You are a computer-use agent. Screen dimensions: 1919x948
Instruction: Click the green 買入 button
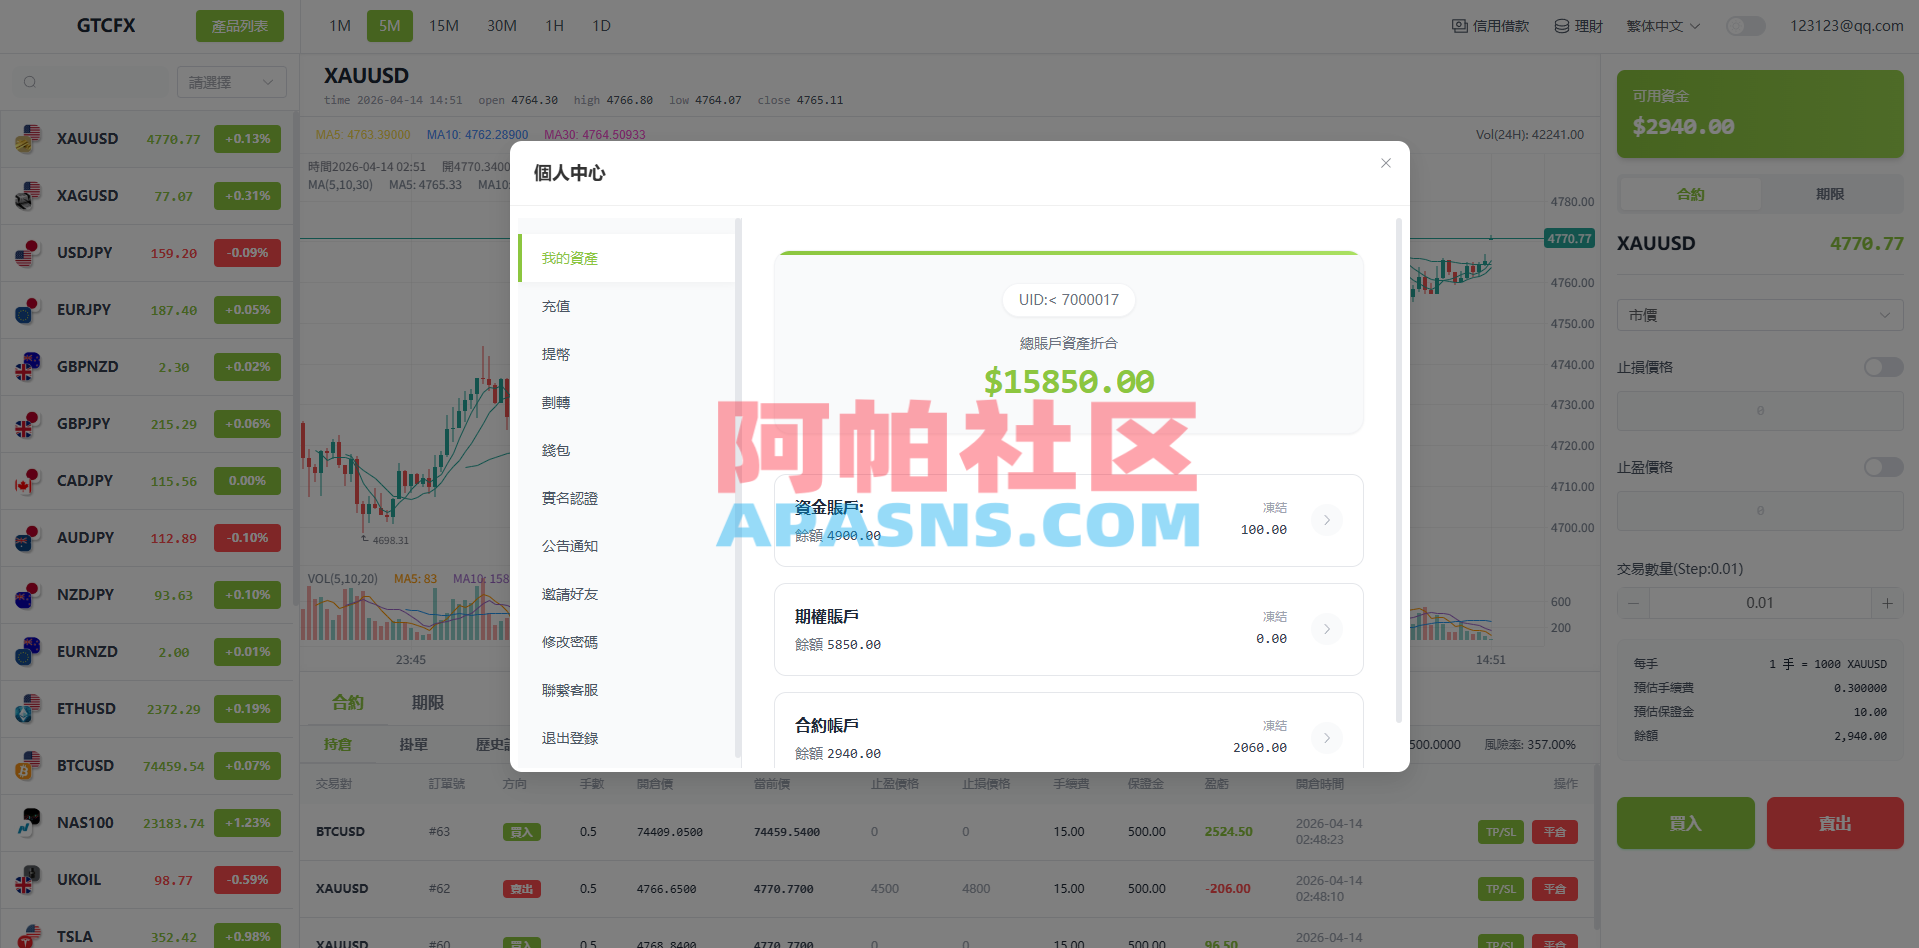(x=1685, y=823)
